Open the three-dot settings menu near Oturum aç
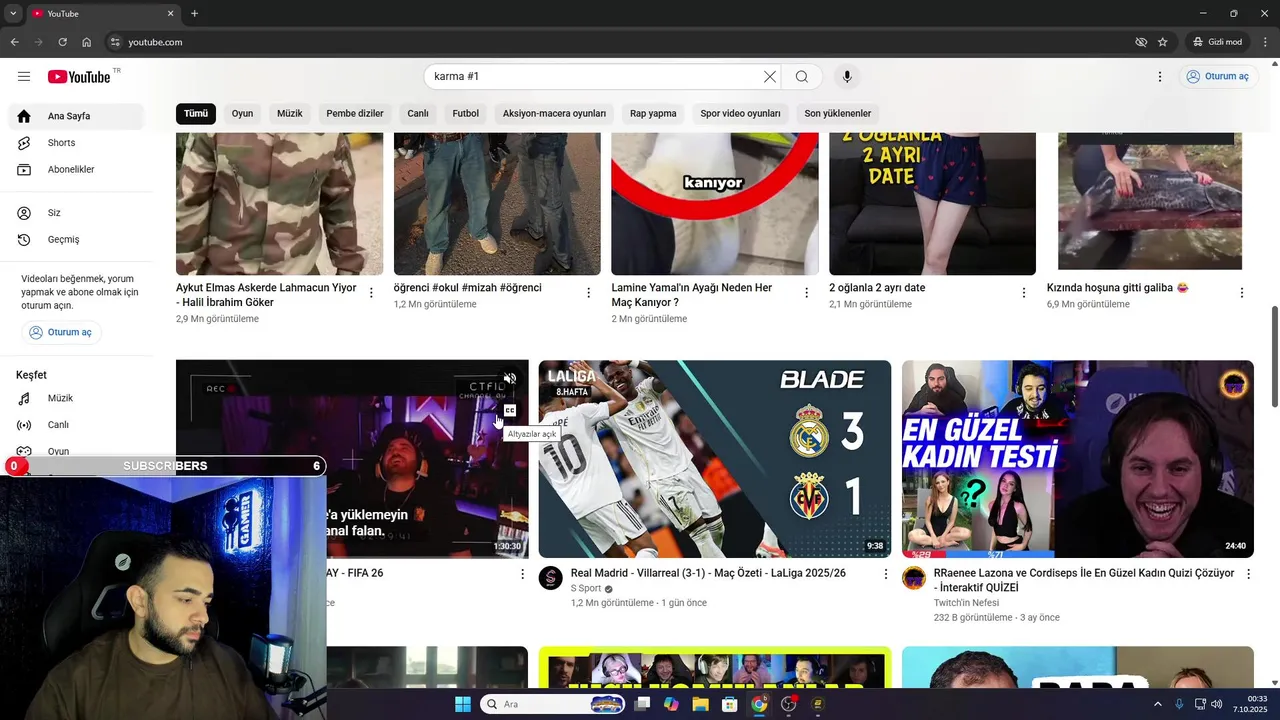 pos(1160,77)
